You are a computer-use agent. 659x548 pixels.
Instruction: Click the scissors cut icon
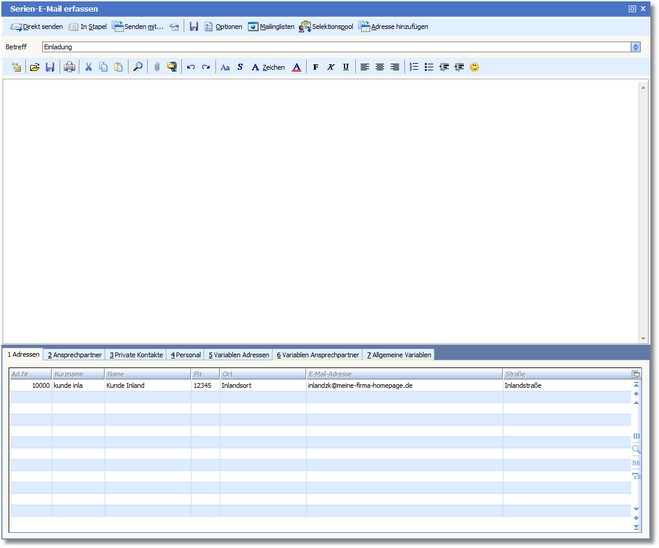(x=88, y=67)
